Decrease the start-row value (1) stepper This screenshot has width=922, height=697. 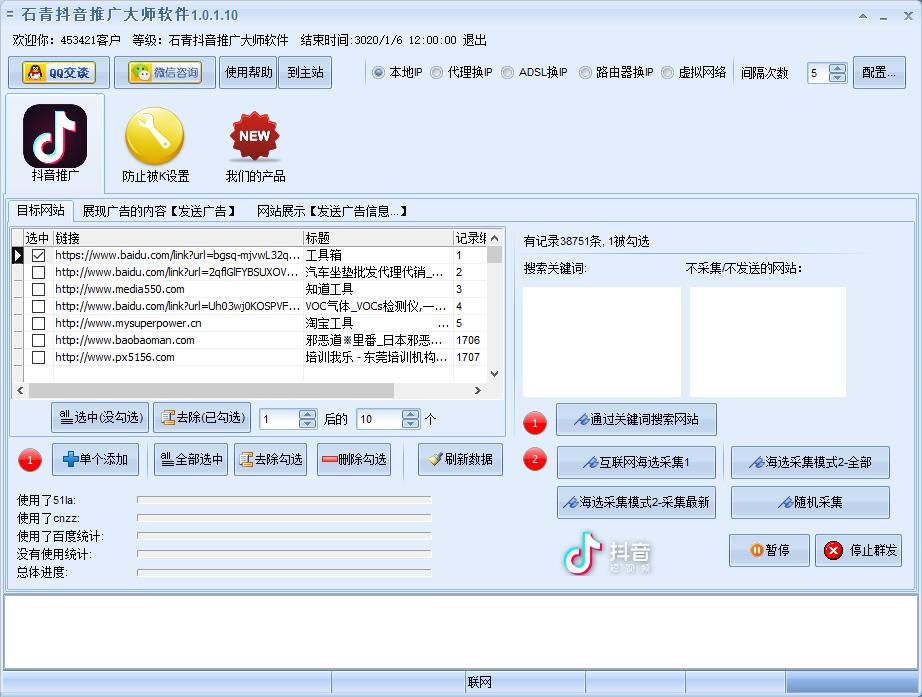pyautogui.click(x=308, y=423)
